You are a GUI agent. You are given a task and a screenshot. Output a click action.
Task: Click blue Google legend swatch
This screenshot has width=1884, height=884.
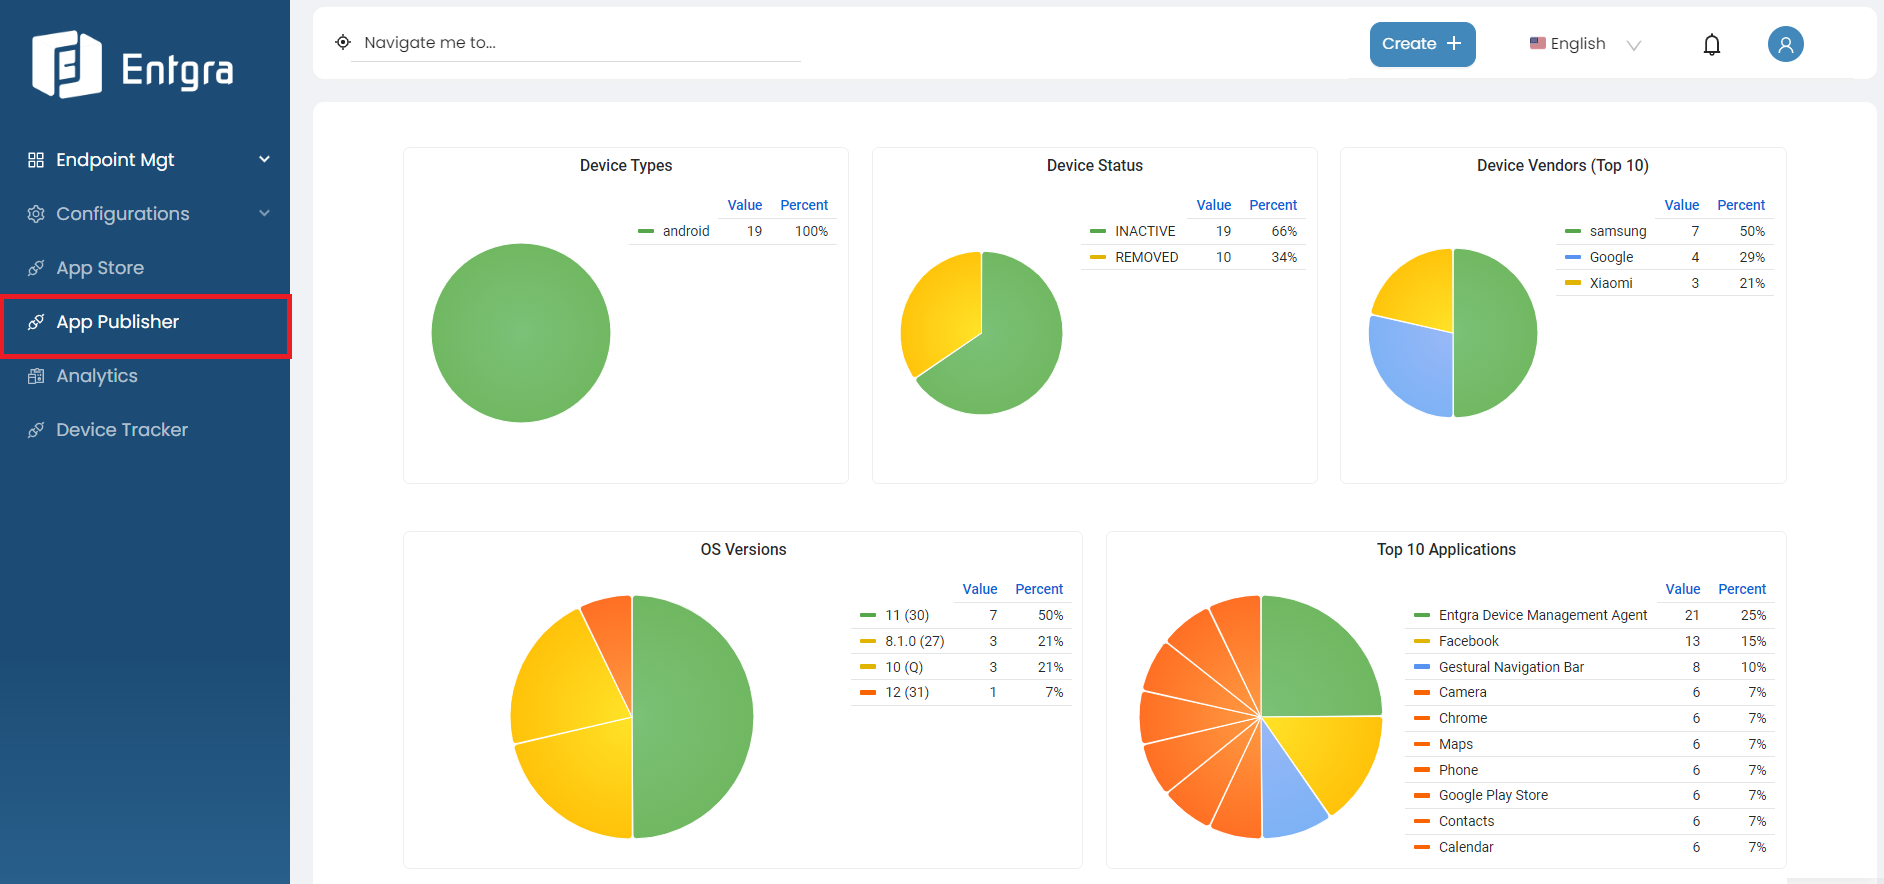pyautogui.click(x=1573, y=257)
